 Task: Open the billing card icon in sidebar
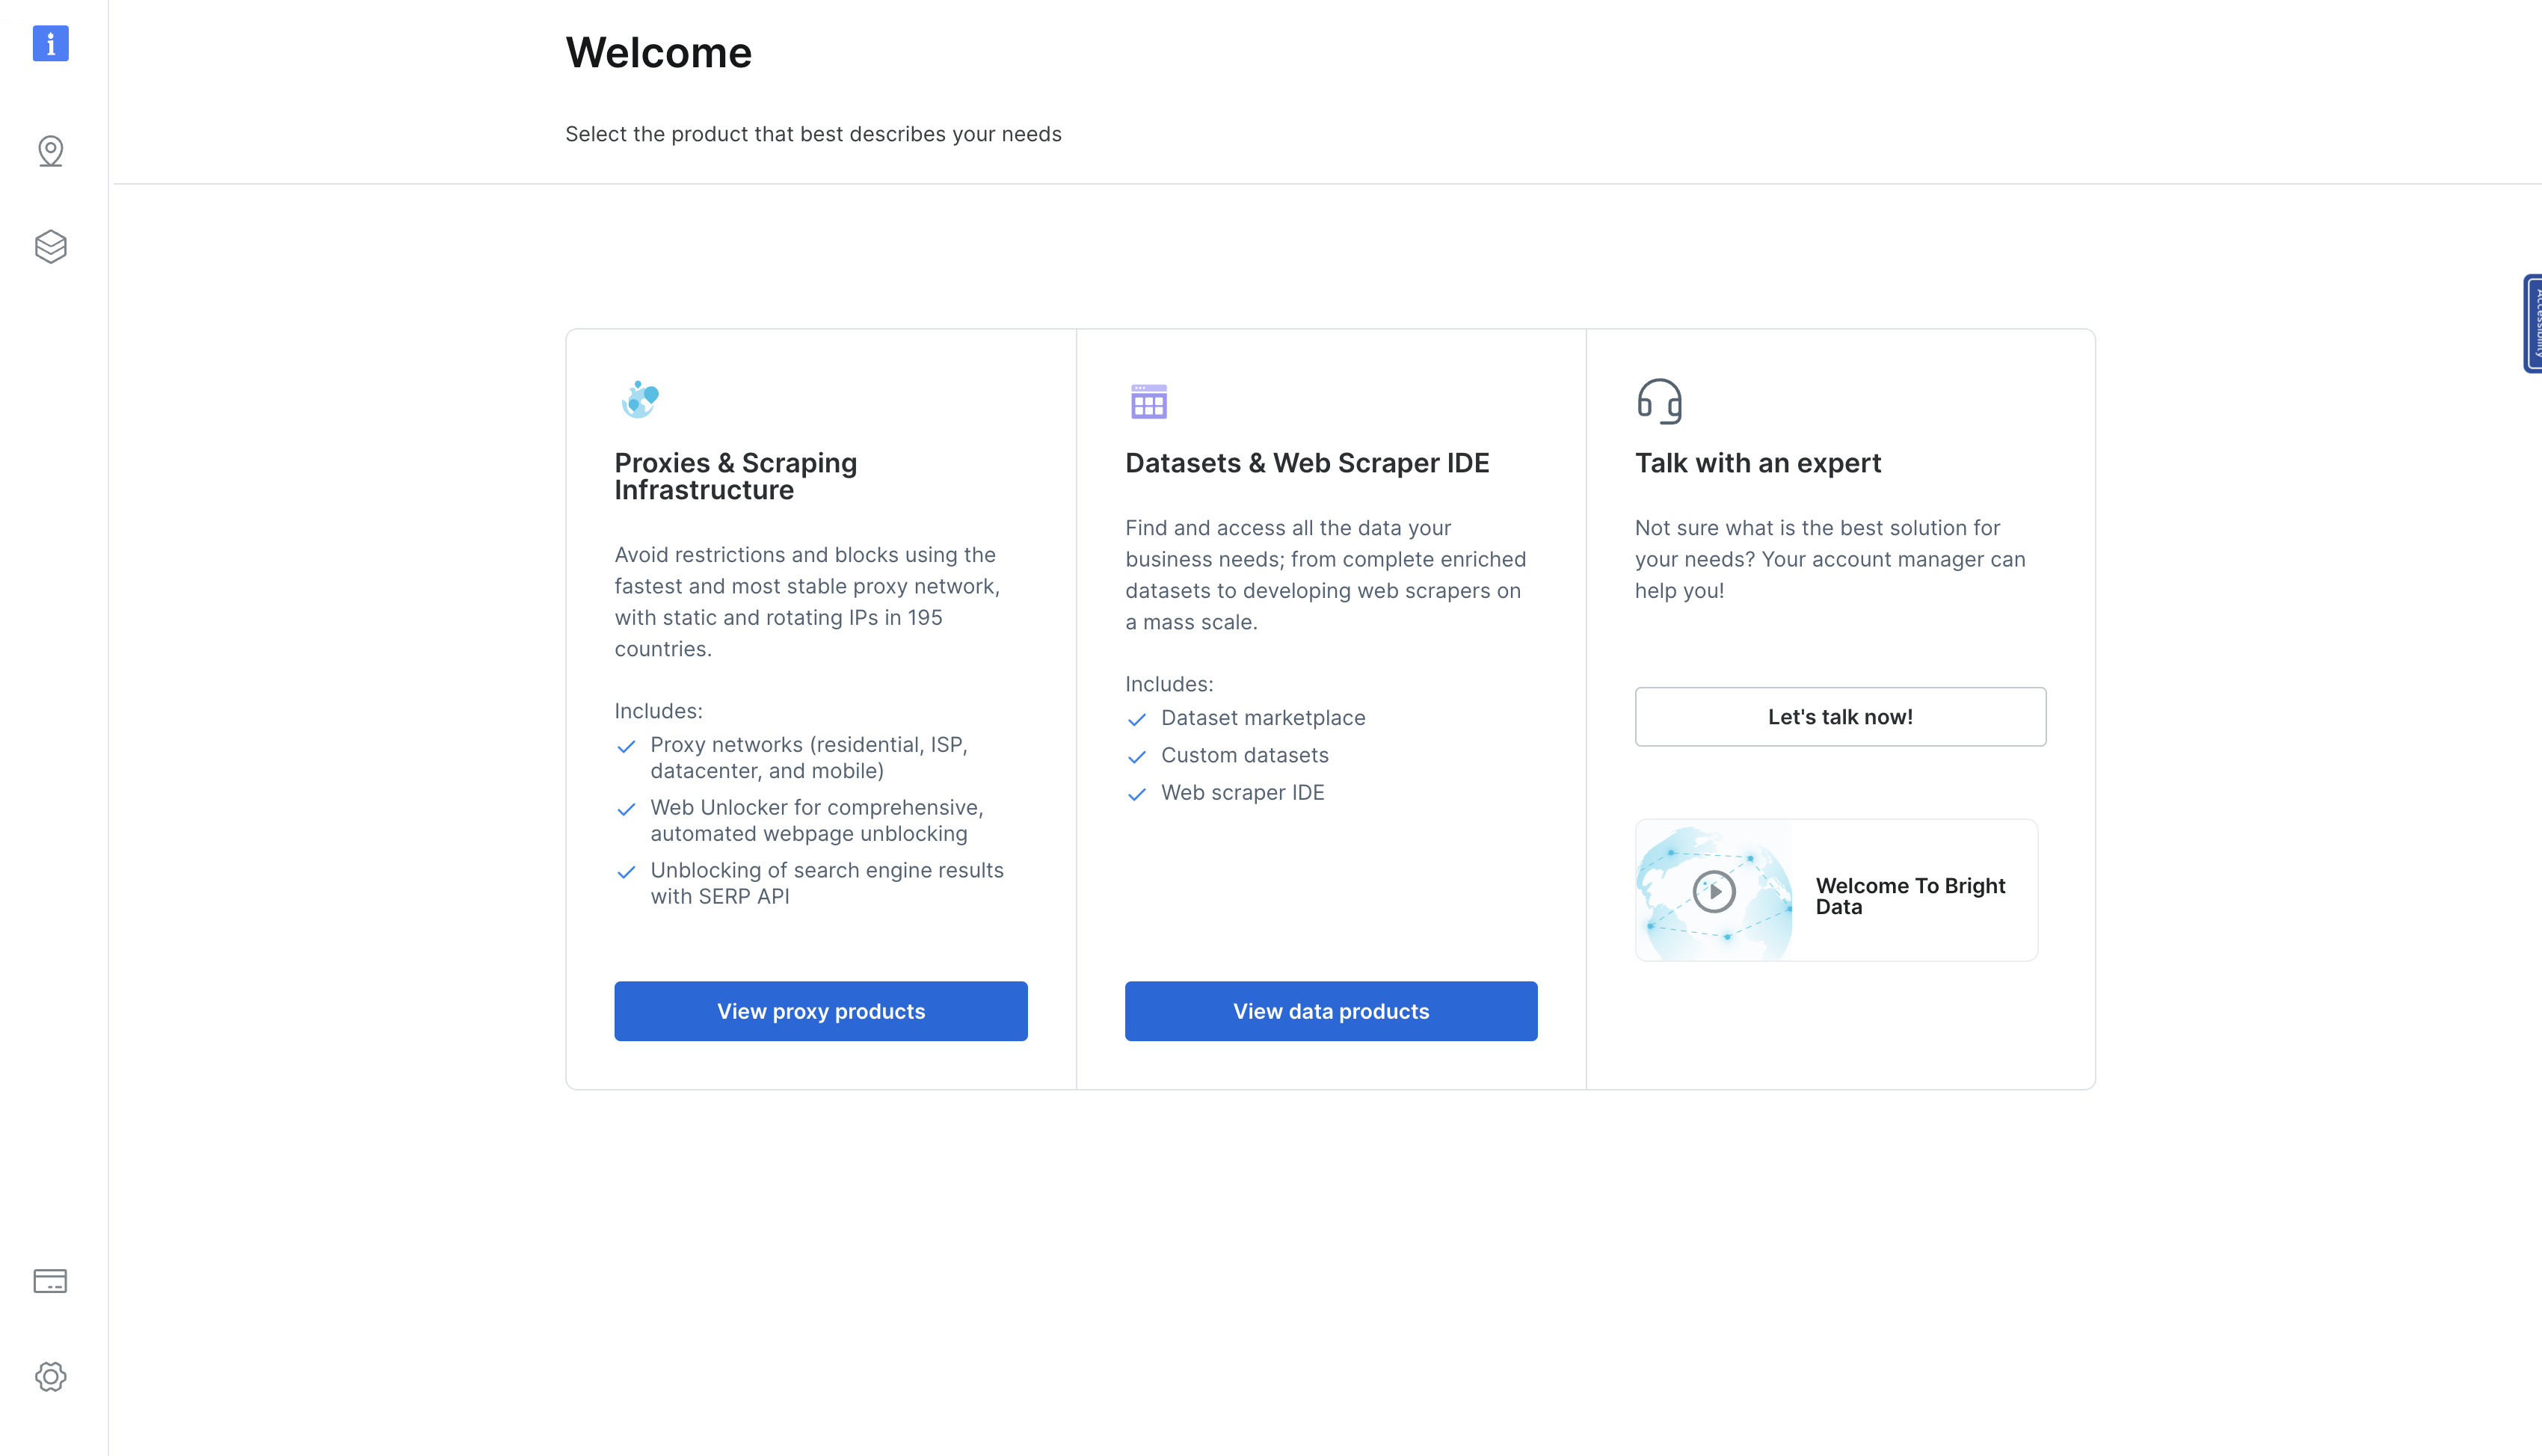tap(50, 1281)
